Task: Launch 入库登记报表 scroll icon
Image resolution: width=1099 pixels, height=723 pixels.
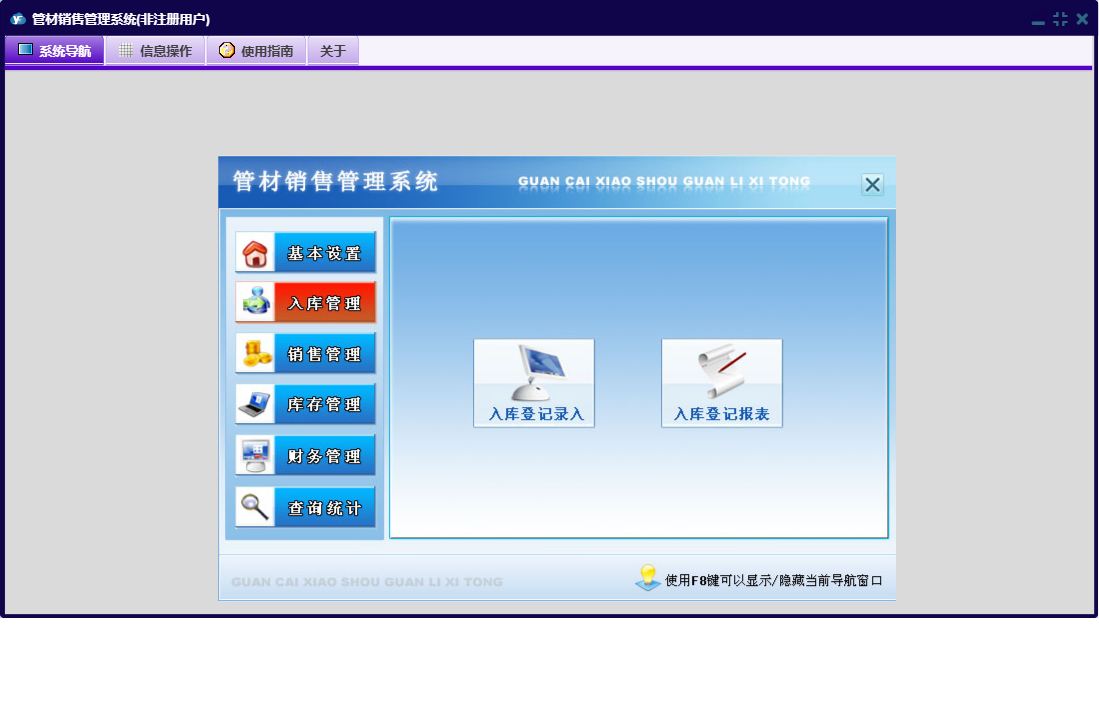Action: click(722, 383)
